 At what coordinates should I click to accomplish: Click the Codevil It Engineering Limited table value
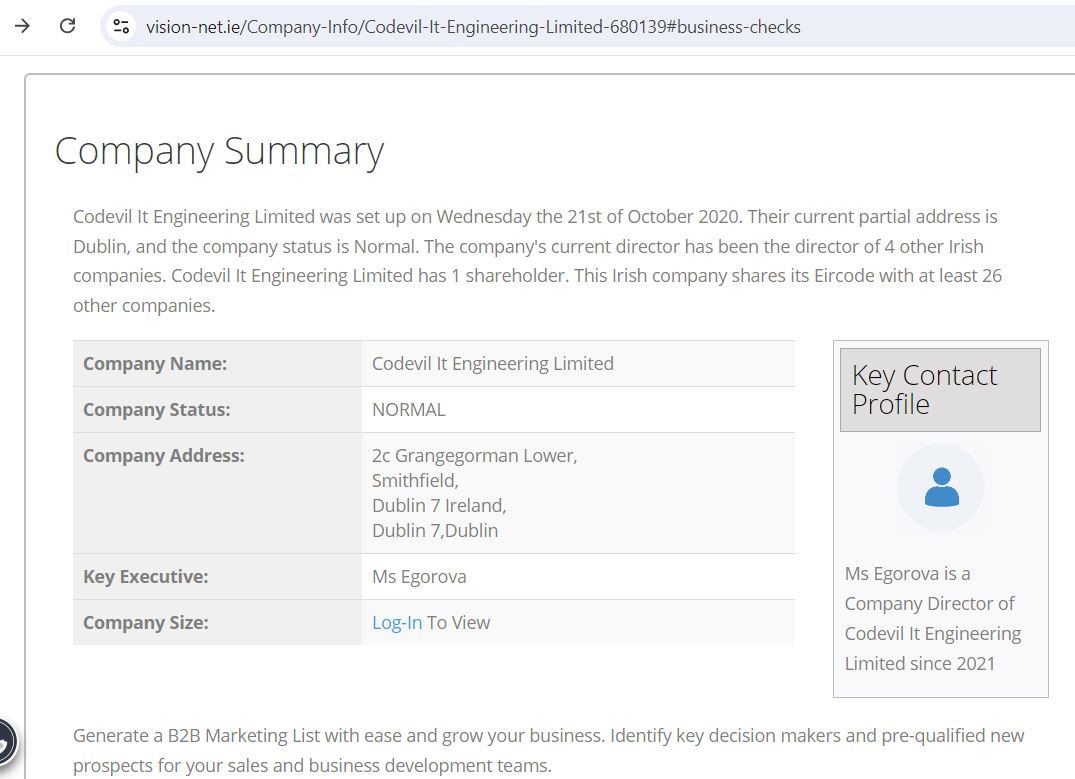[493, 363]
